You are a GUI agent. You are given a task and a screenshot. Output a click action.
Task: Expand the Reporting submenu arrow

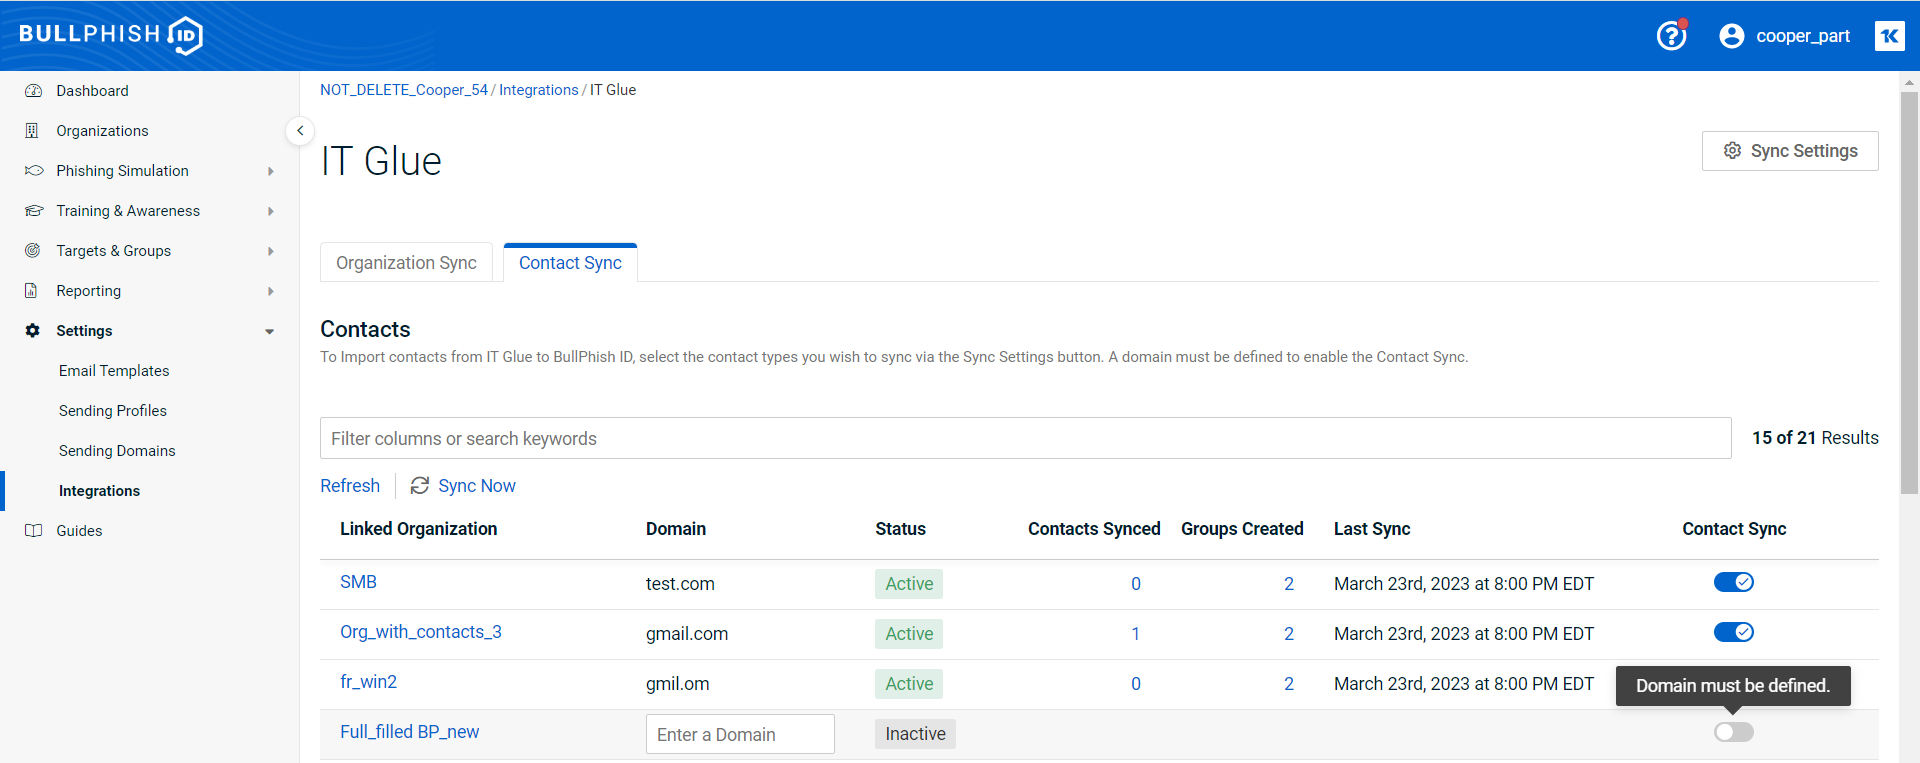(x=271, y=291)
